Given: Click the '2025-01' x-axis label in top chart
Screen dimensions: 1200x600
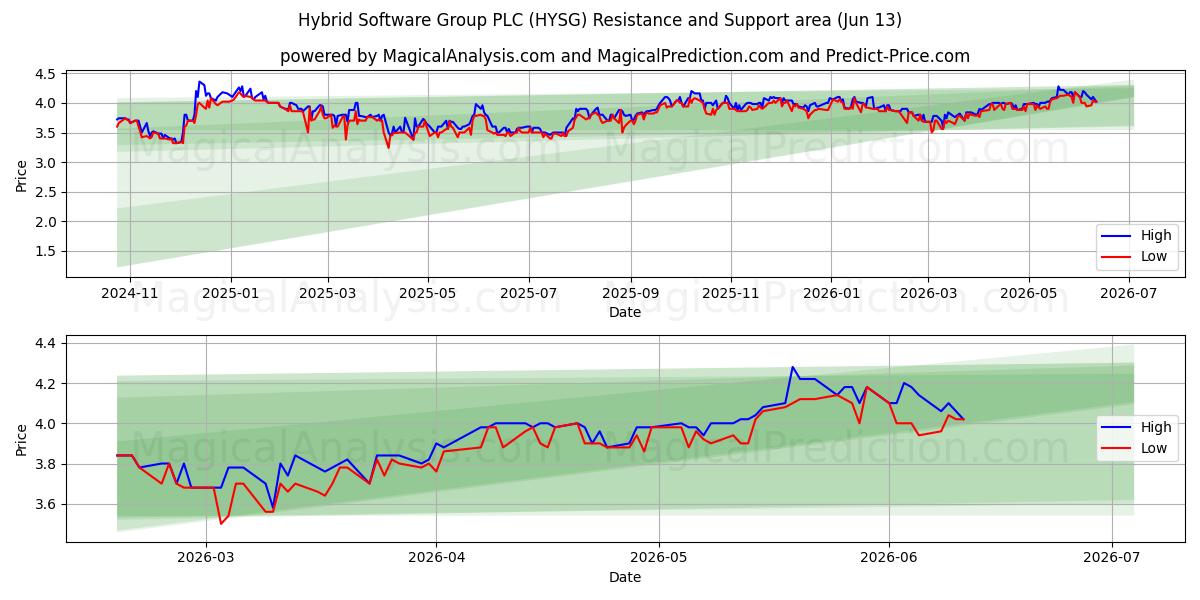Looking at the screenshot, I should (231, 293).
